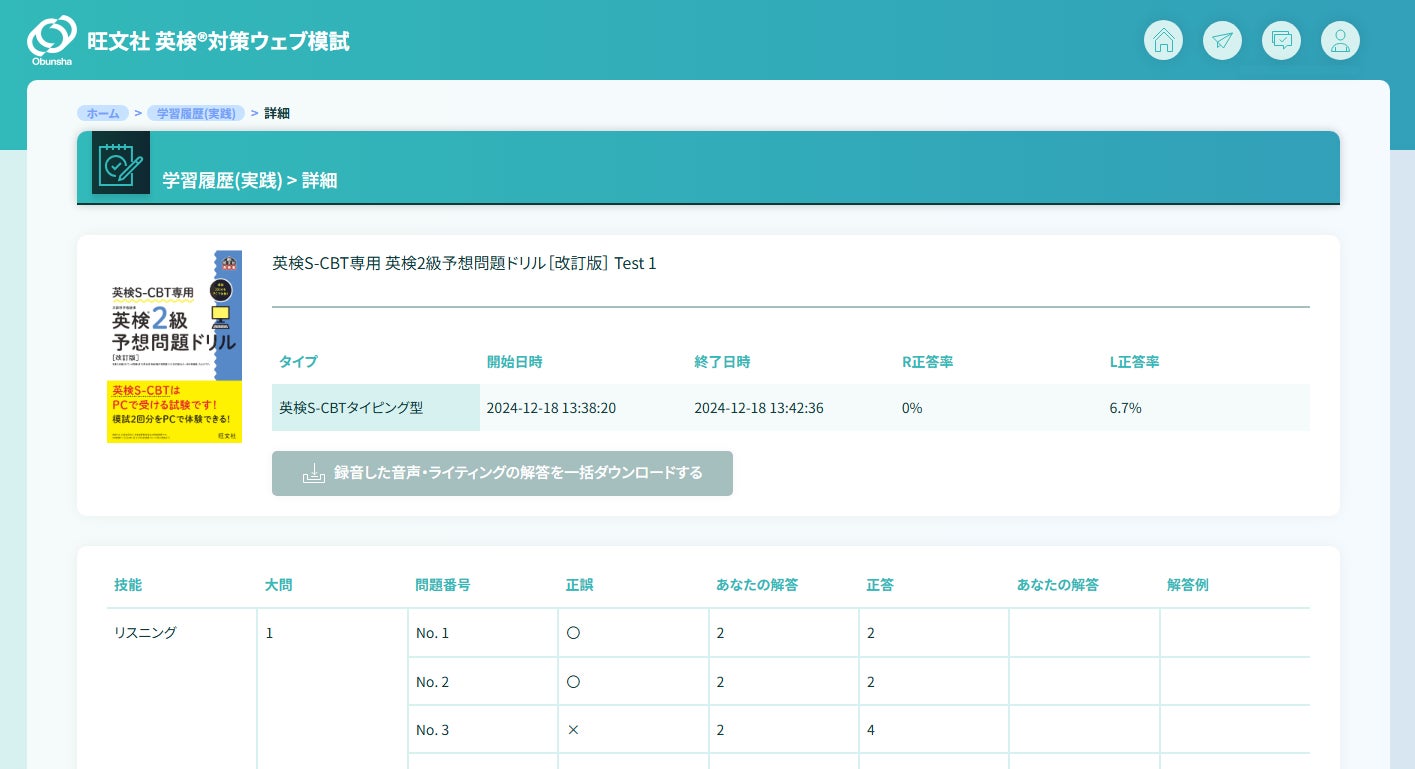
Task: Open the paper plane send icon
Action: [x=1222, y=40]
